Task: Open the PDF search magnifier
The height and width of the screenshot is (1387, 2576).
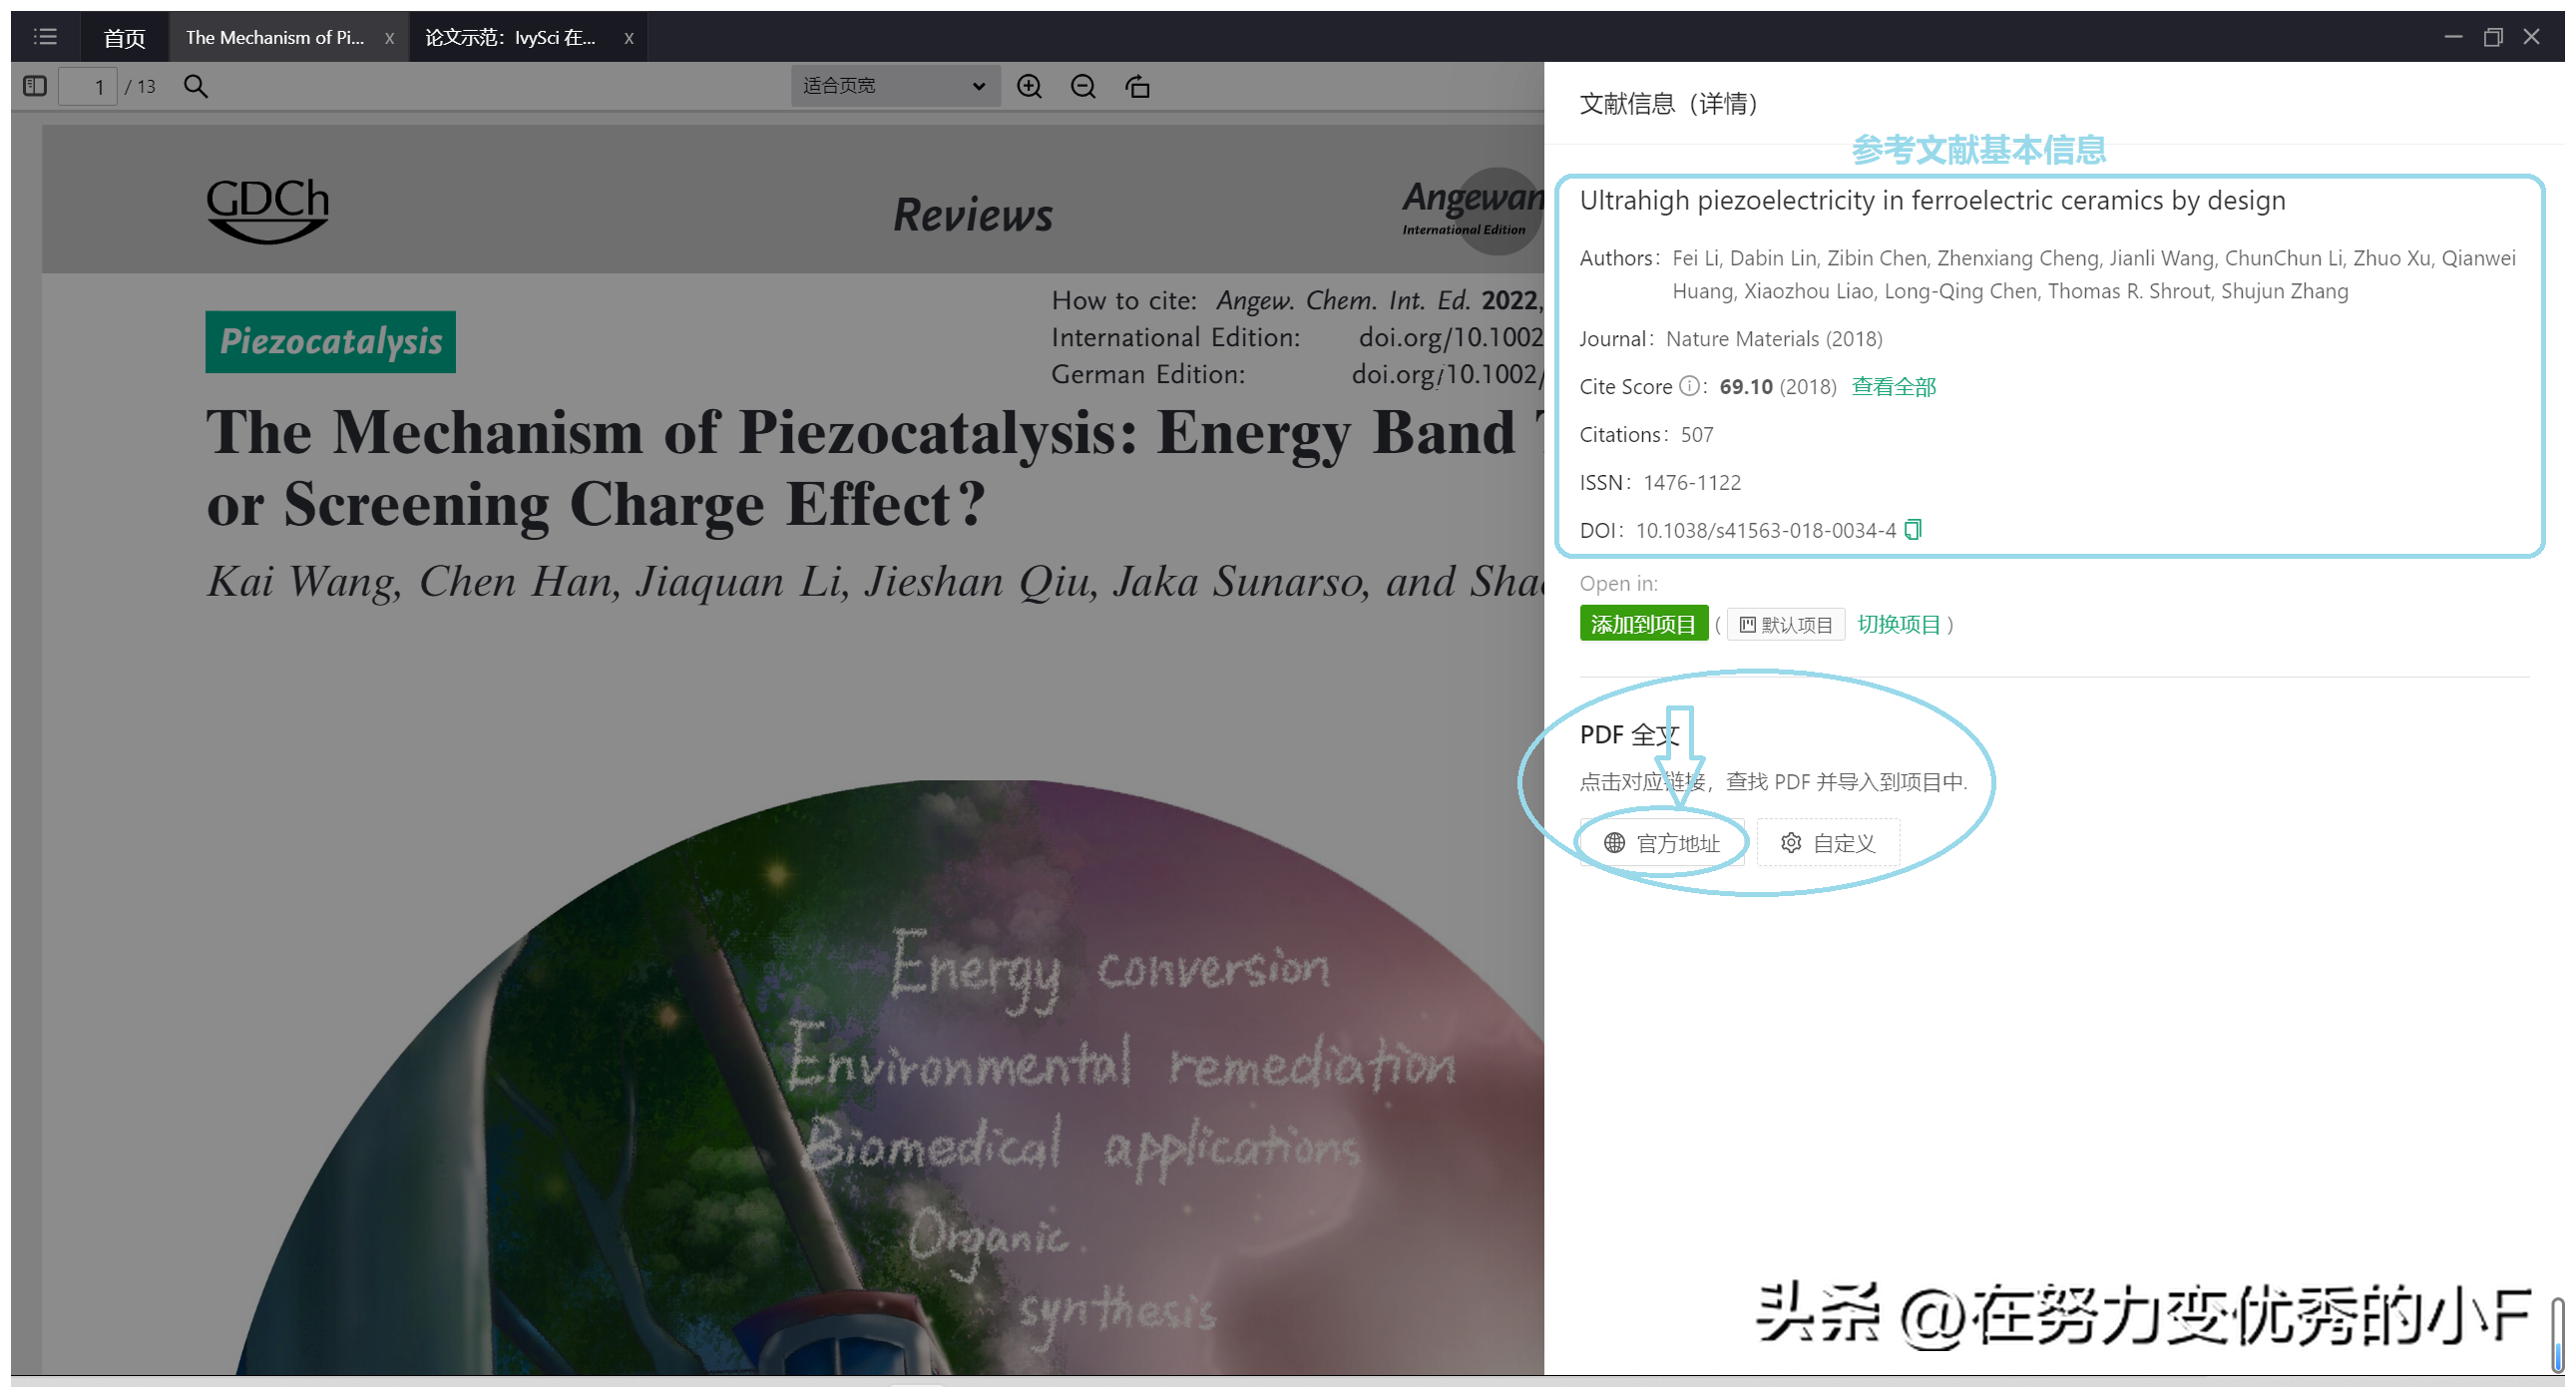Action: pos(196,86)
